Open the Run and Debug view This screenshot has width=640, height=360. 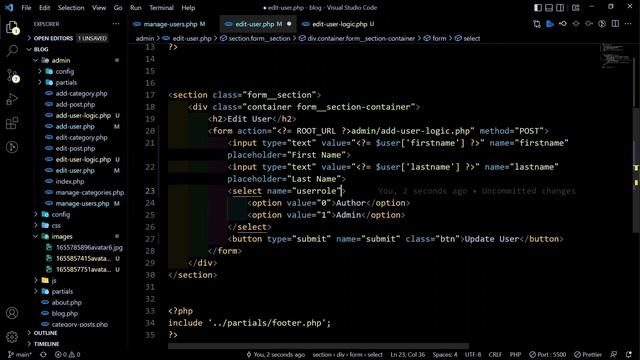click(12, 99)
